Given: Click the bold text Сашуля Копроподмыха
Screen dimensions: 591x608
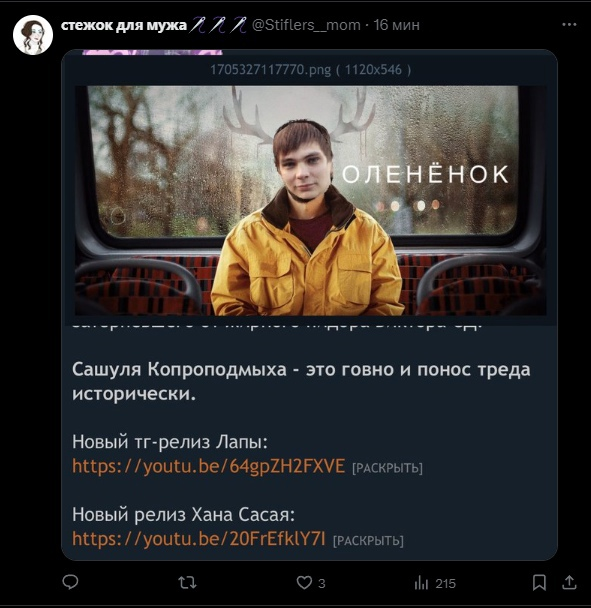Looking at the screenshot, I should (x=179, y=370).
